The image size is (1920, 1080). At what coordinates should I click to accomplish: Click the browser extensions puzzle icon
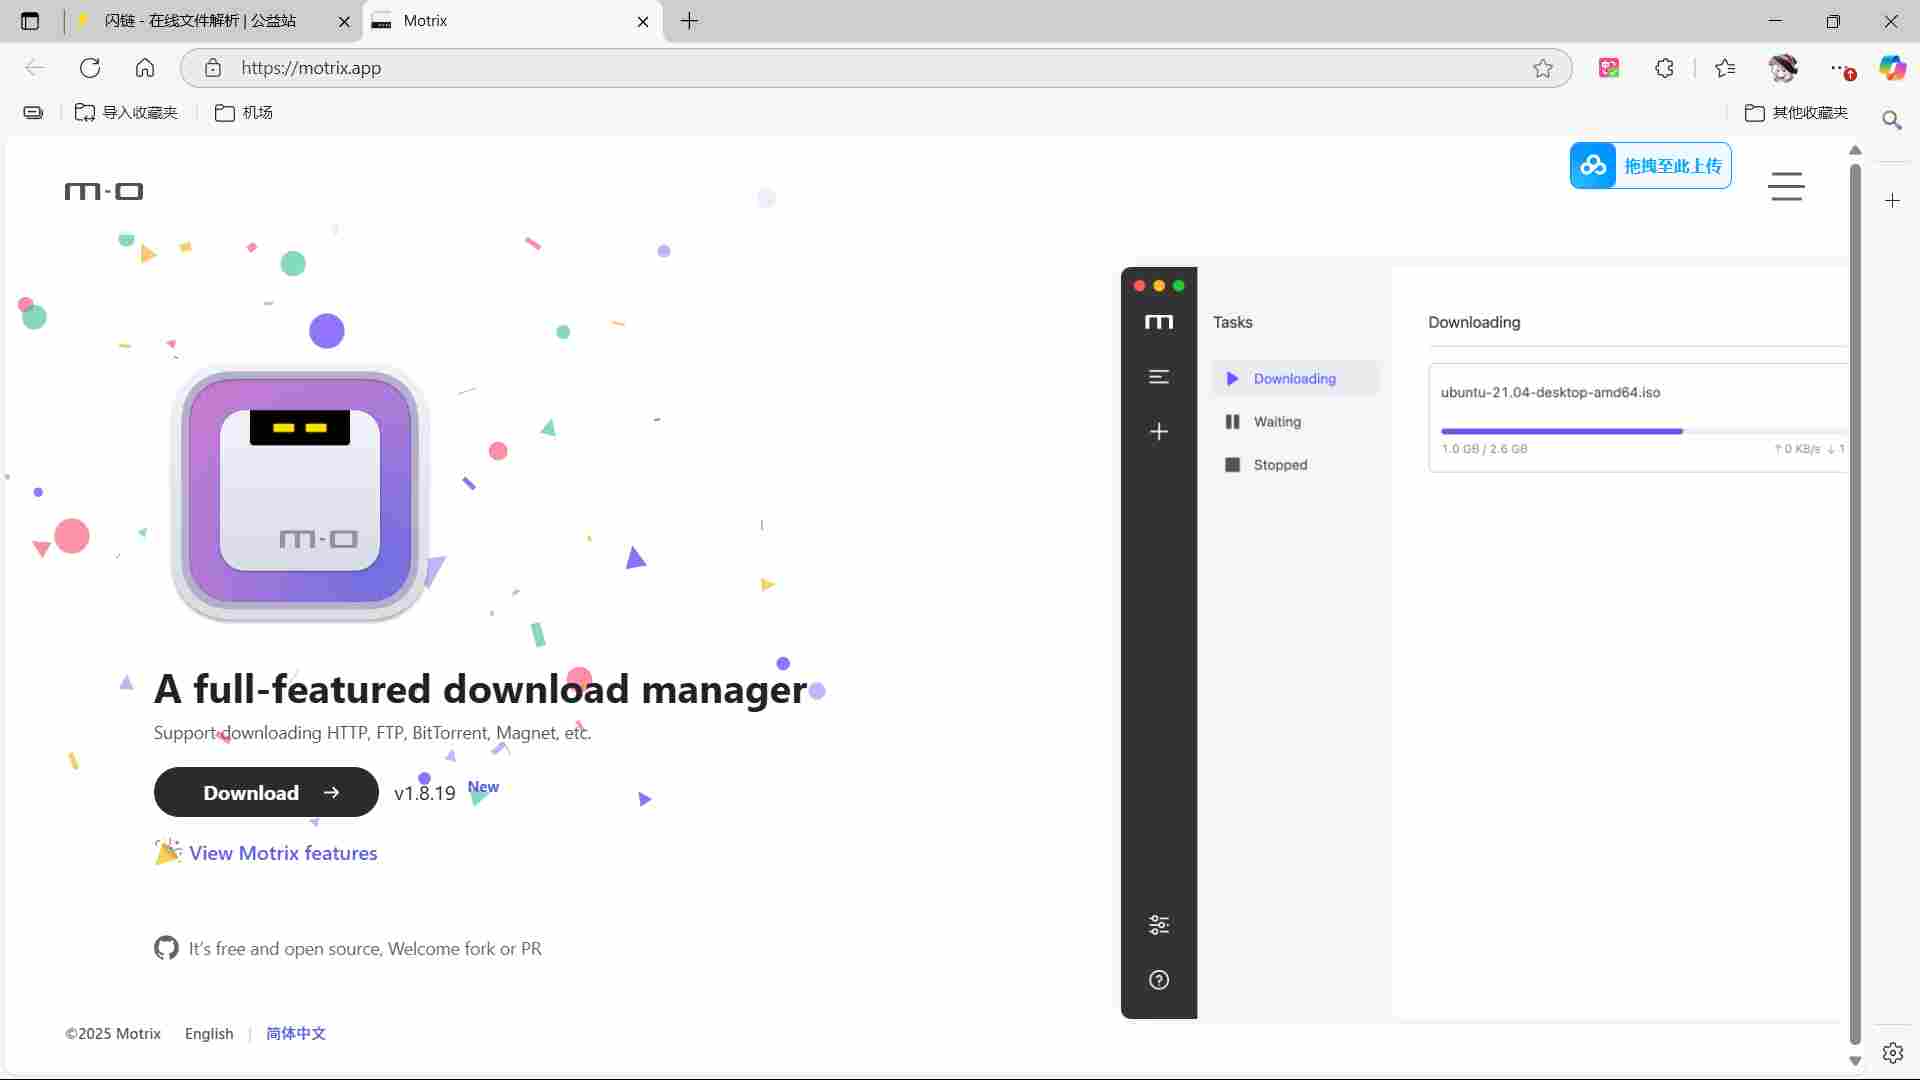click(x=1664, y=68)
